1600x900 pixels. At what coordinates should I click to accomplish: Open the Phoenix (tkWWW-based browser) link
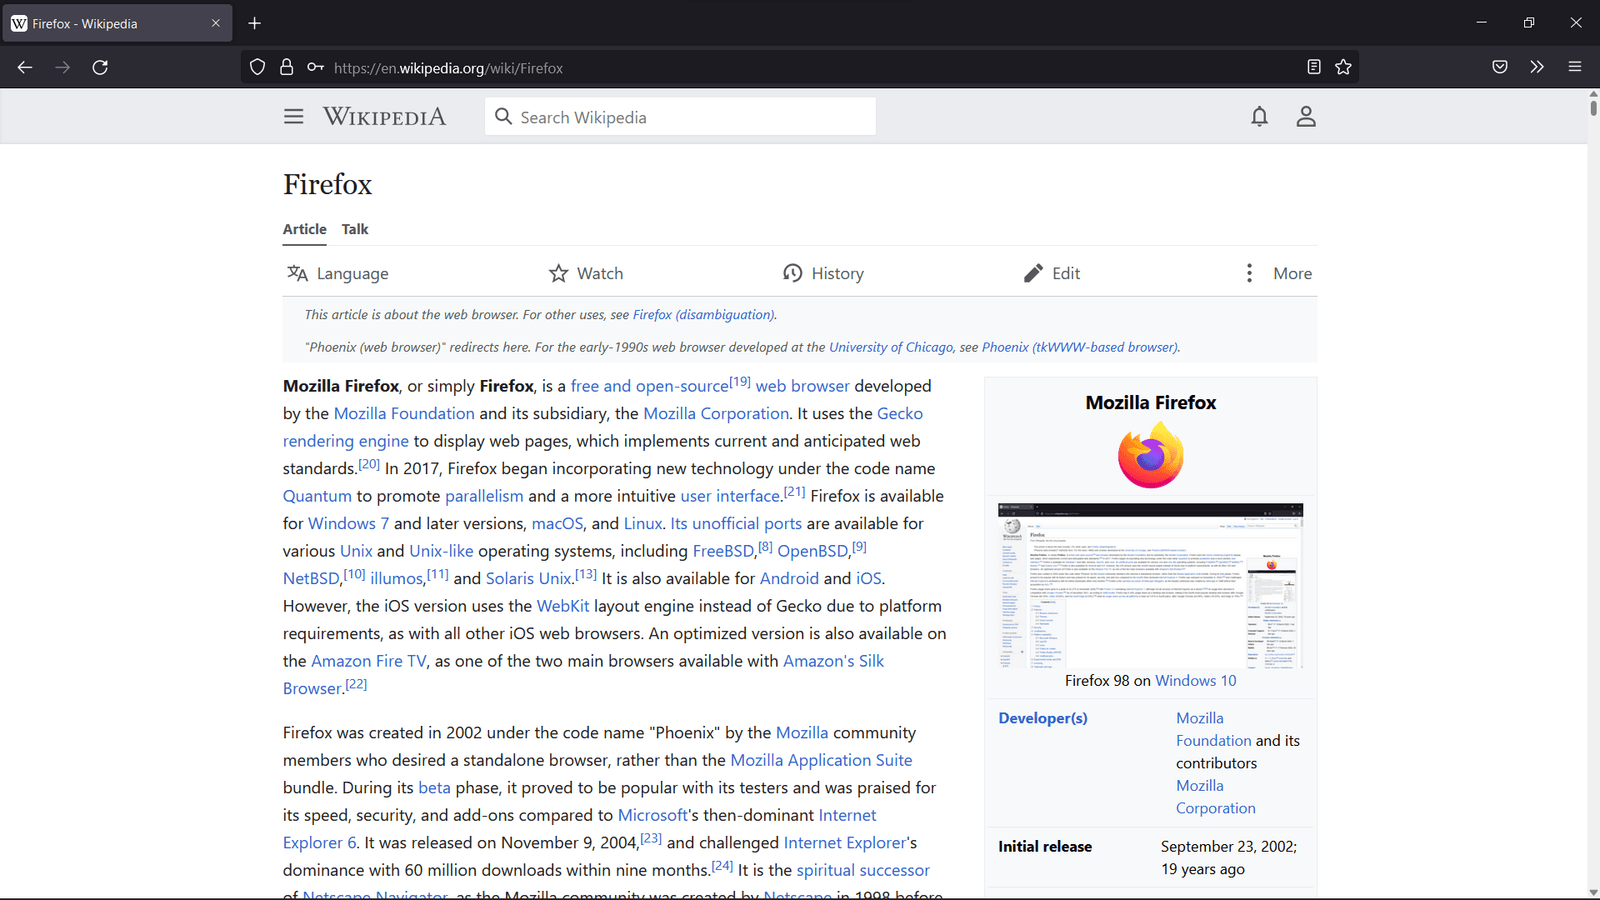(1080, 347)
